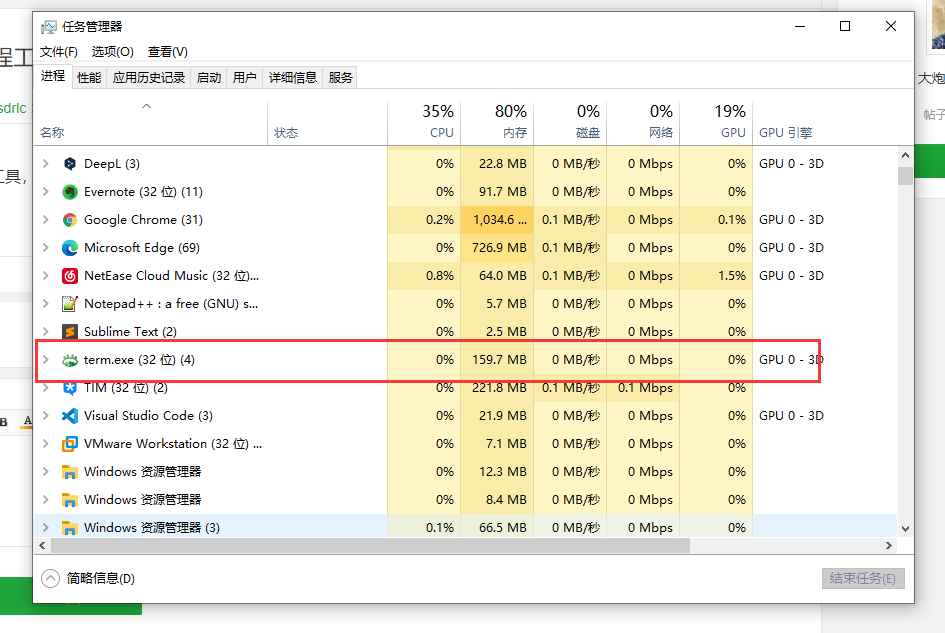The width and height of the screenshot is (945, 633).
Task: Select the TIM (32 位) (2) process name
Action: [126, 388]
